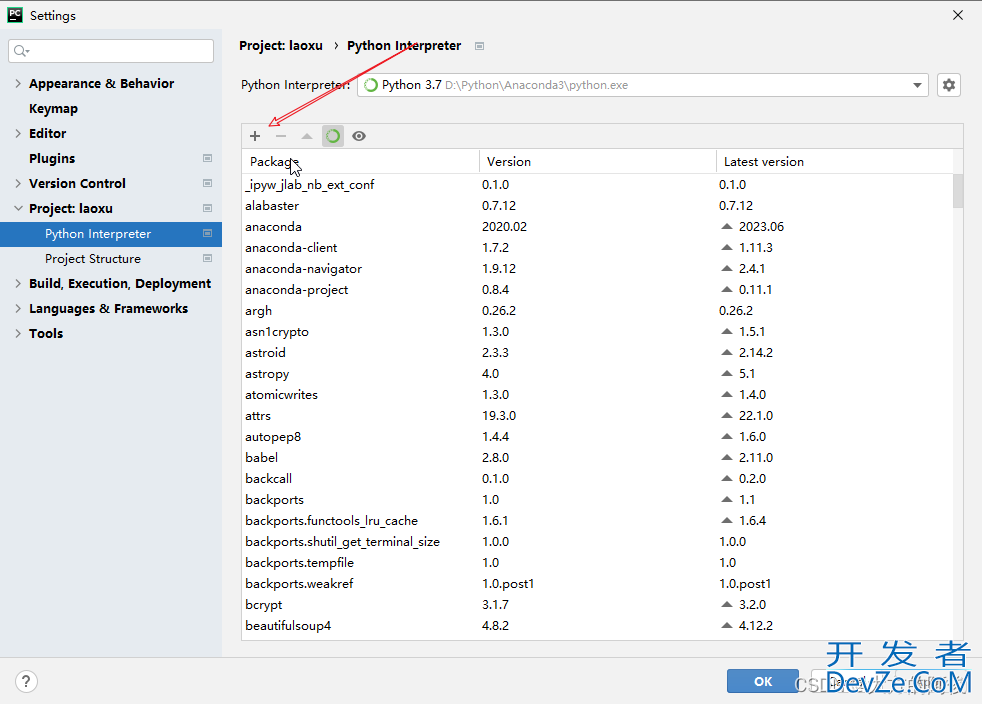The image size is (982, 704).
Task: Click the package list vertical scrollbar
Action: click(x=958, y=192)
